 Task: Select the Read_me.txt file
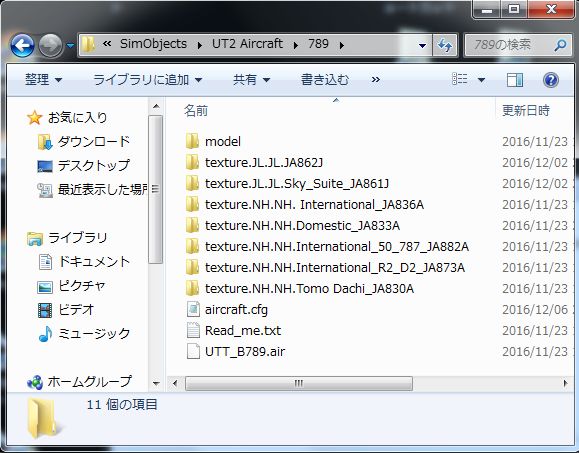(243, 330)
